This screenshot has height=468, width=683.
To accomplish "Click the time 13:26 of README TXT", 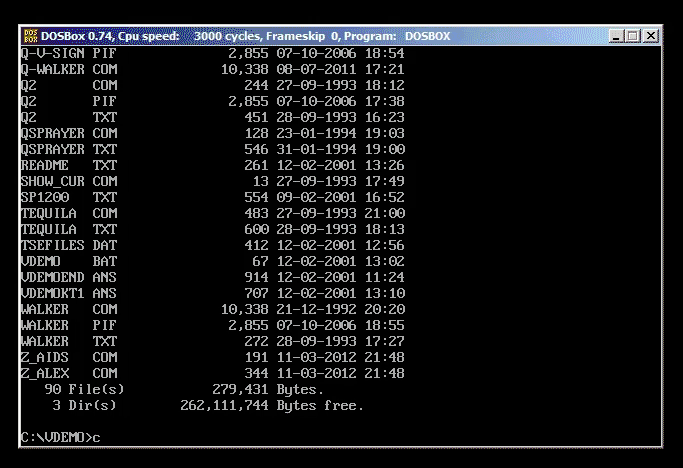I will 385,166.
